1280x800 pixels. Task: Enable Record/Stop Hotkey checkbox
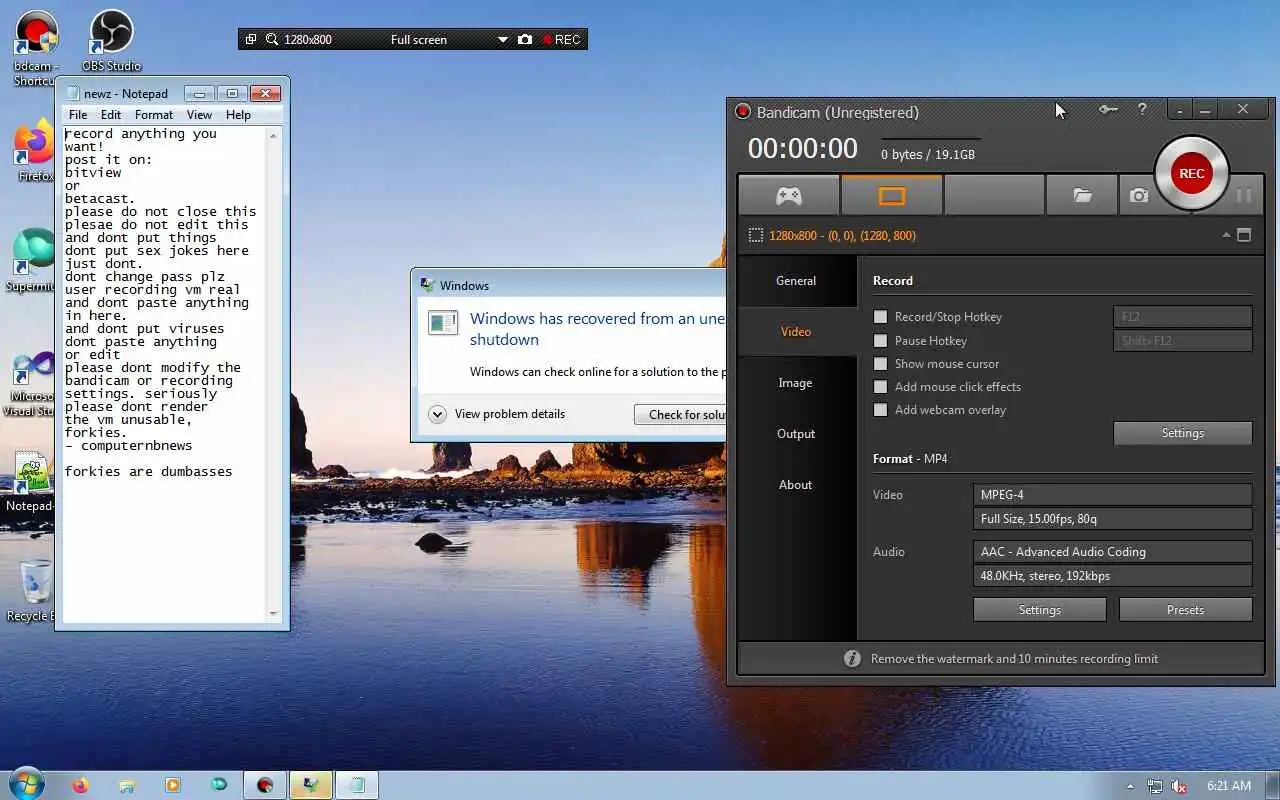pyautogui.click(x=881, y=317)
